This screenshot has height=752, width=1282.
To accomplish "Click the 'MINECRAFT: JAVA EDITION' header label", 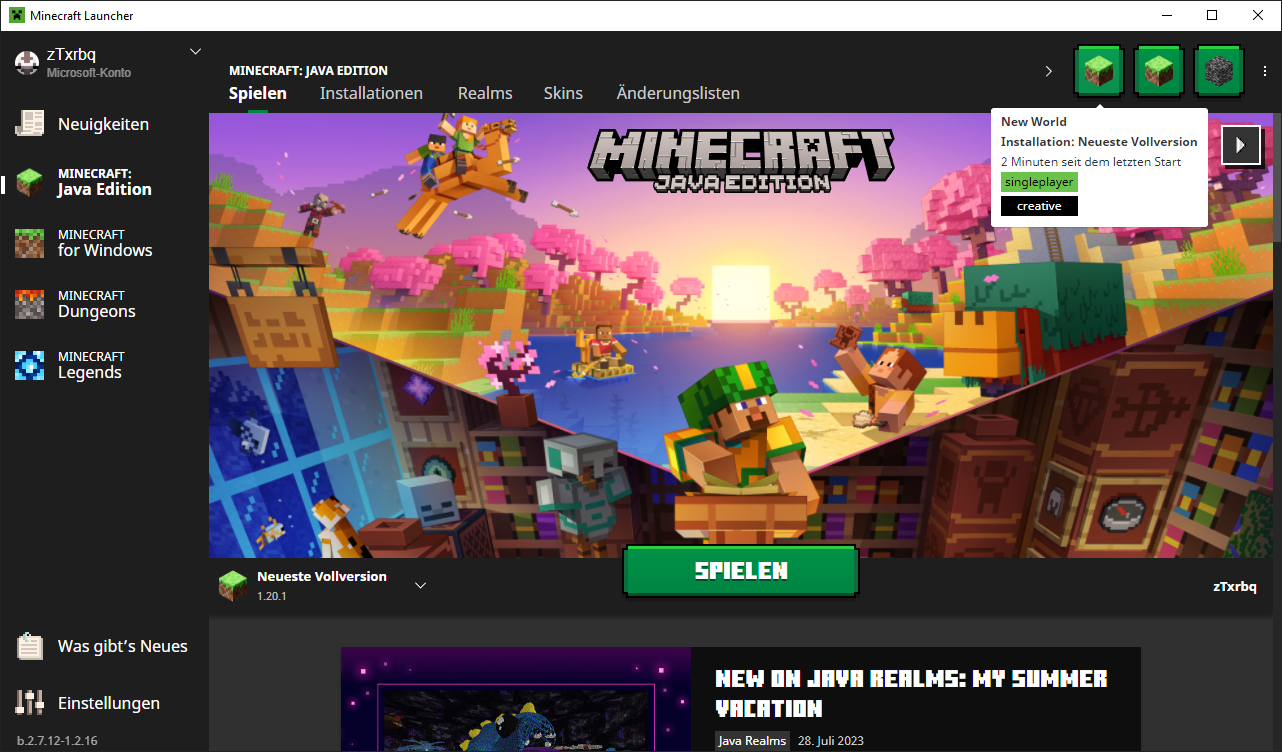I will pyautogui.click(x=308, y=71).
